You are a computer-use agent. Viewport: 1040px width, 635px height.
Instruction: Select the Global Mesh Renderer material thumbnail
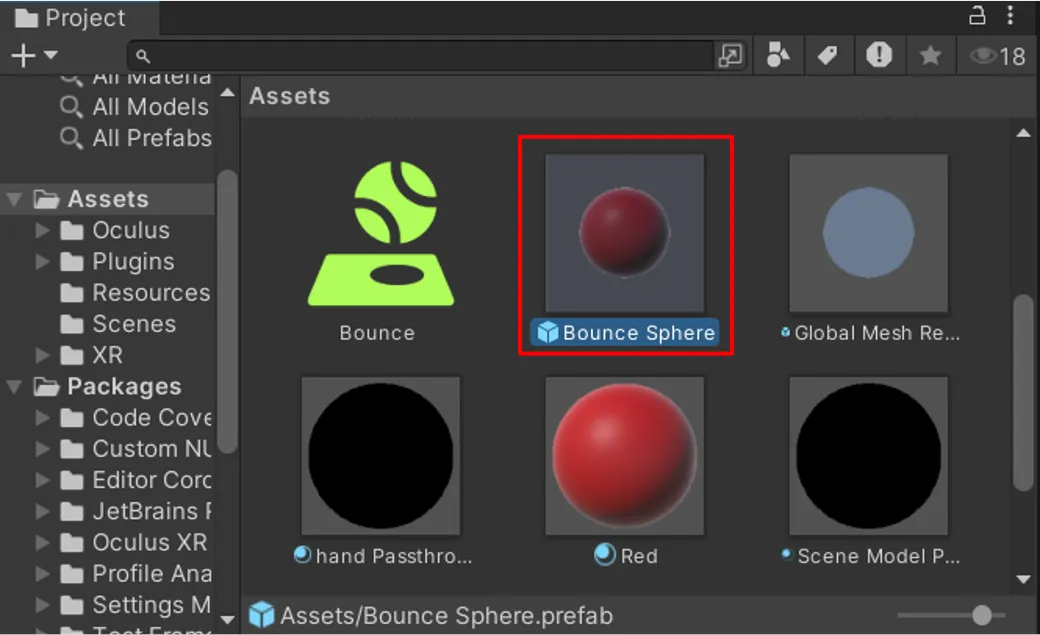(x=868, y=233)
